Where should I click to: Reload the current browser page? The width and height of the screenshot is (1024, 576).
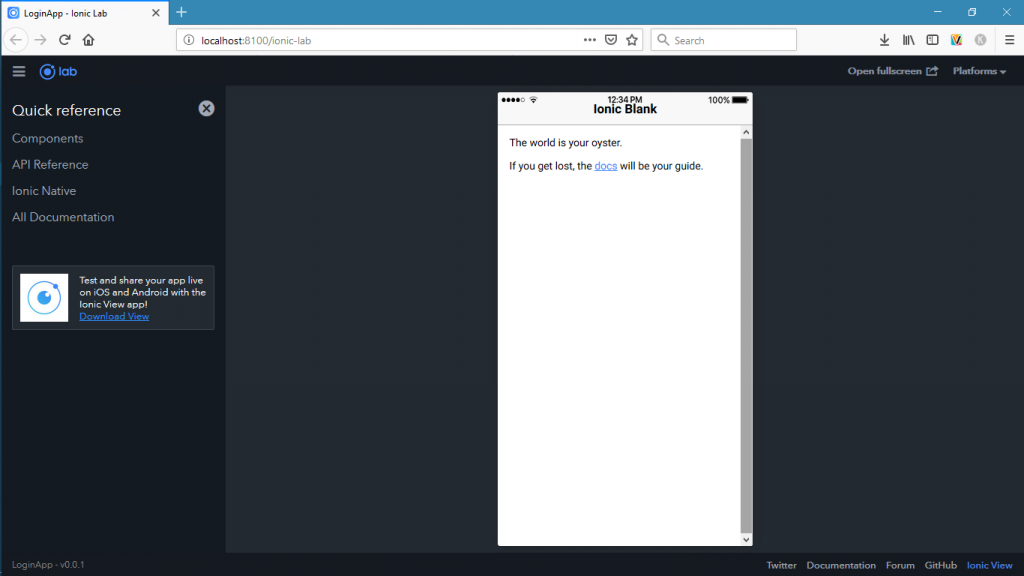pos(65,40)
